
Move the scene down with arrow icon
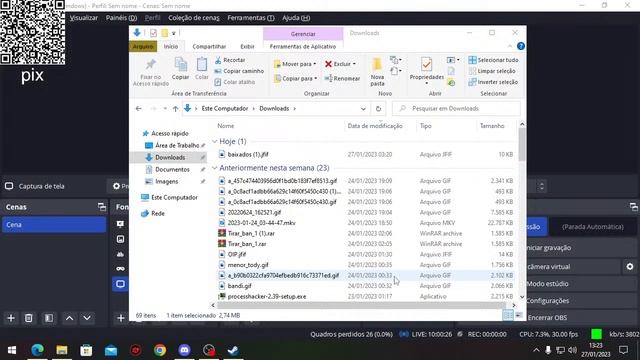coord(87,318)
